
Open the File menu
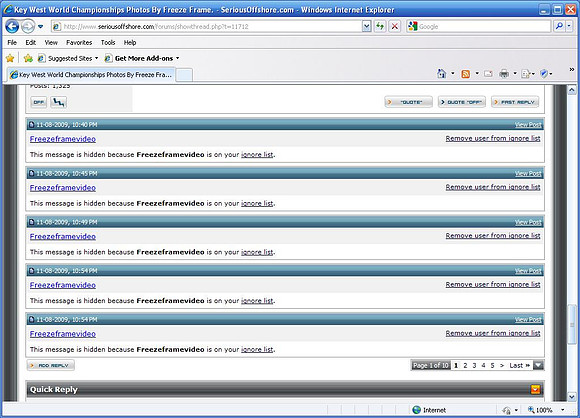(x=12, y=43)
